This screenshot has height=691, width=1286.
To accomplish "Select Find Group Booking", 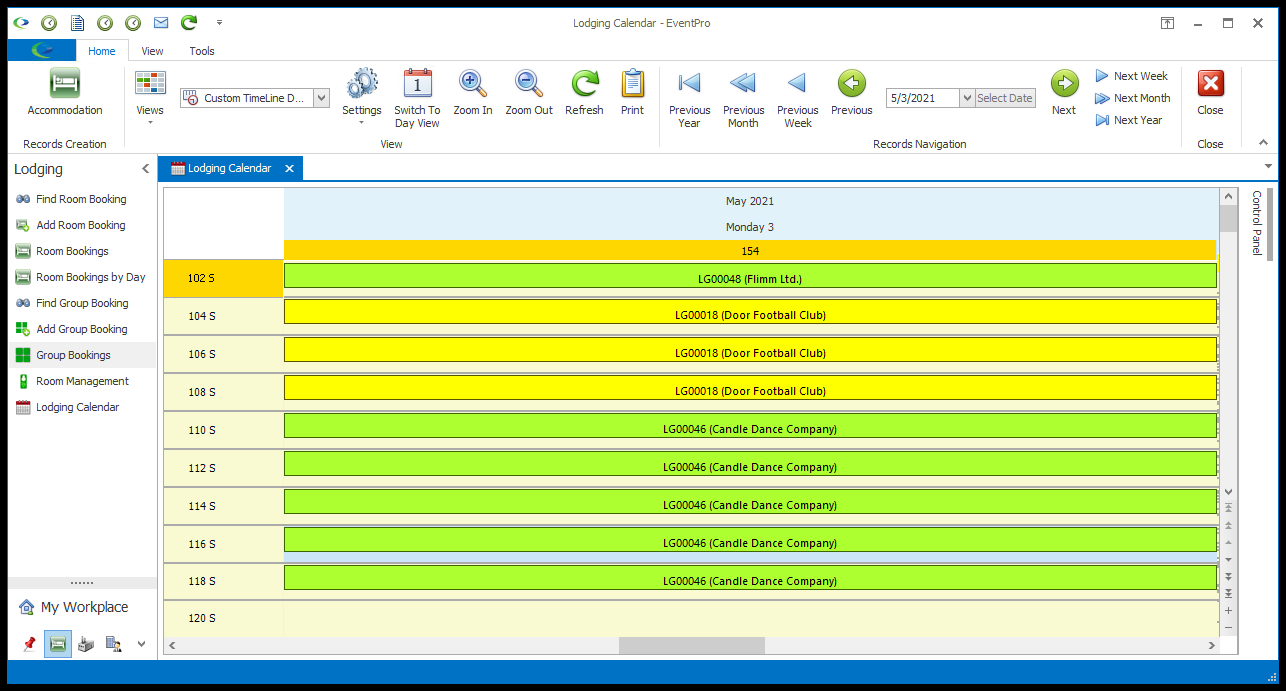I will (82, 303).
